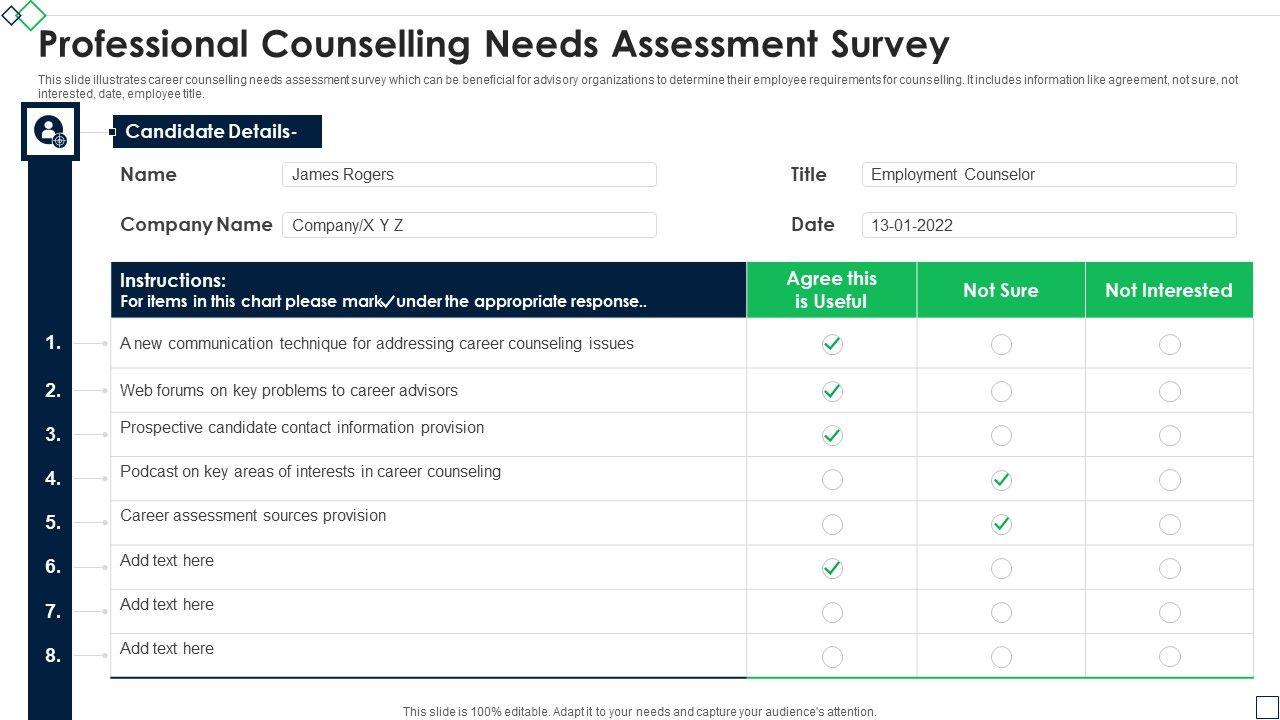This screenshot has height=720, width=1280.
Task: Select 'Not Interested' for row 8
Action: 1169,656
